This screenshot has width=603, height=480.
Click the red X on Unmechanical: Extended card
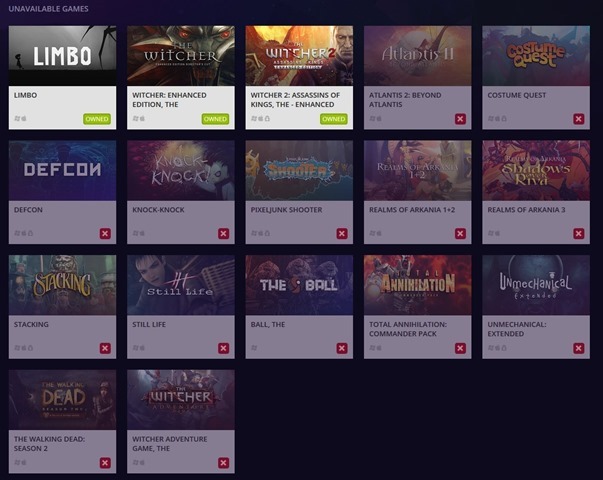[x=578, y=349]
